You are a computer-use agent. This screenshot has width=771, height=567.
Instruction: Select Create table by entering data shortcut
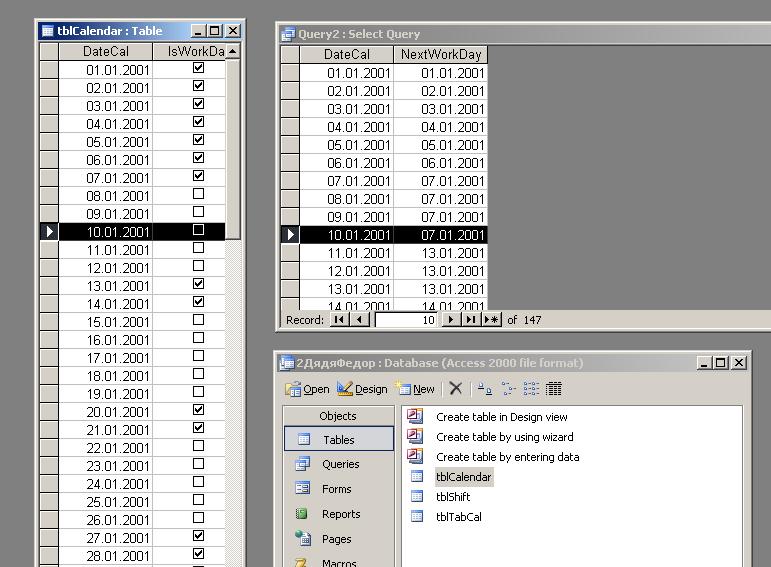507,457
